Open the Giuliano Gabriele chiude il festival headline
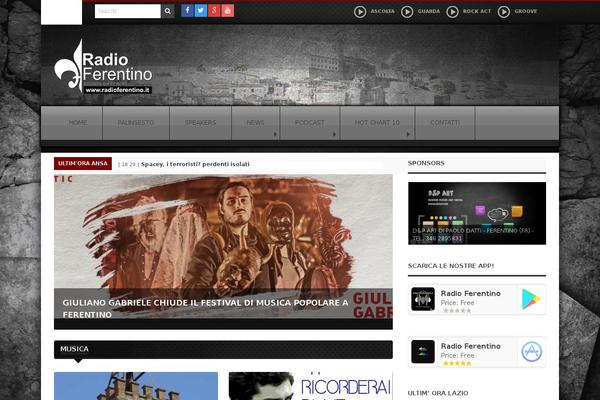600x400 pixels. [x=205, y=309]
